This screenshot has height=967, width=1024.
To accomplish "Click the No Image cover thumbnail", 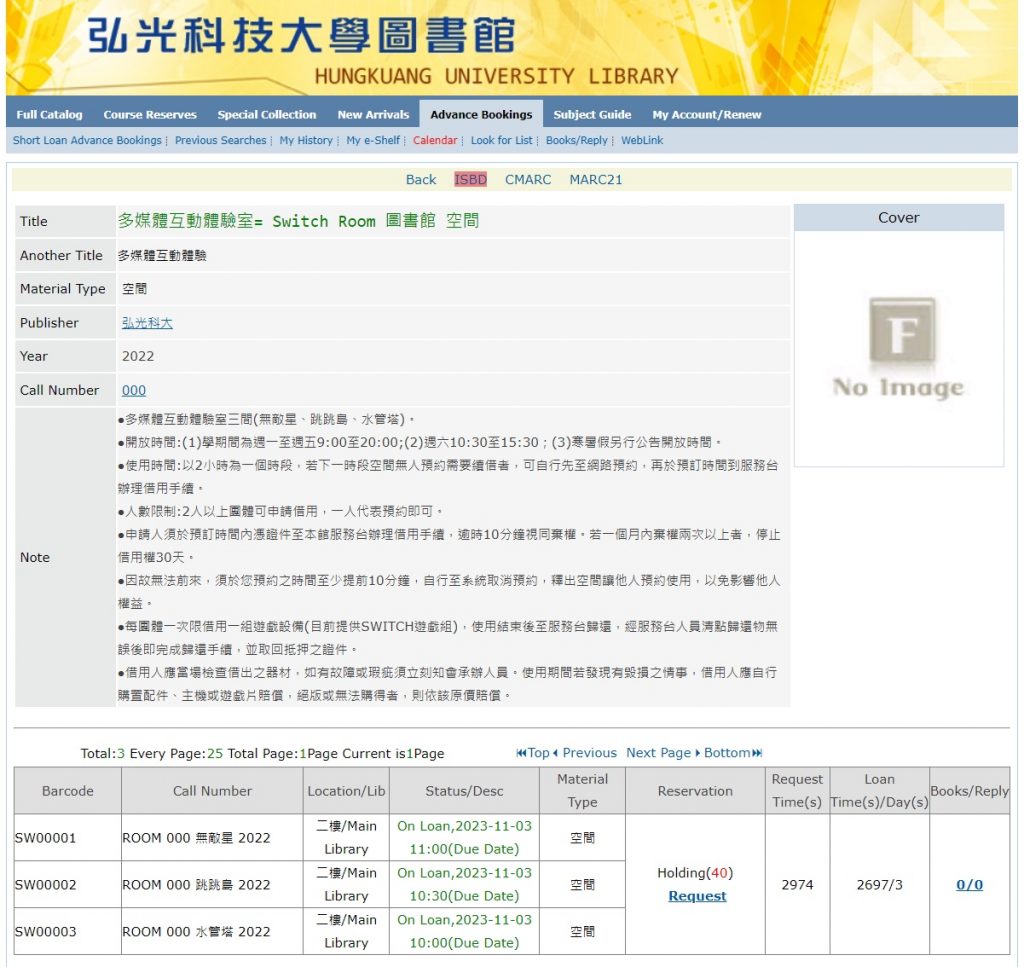I will click(x=898, y=348).
